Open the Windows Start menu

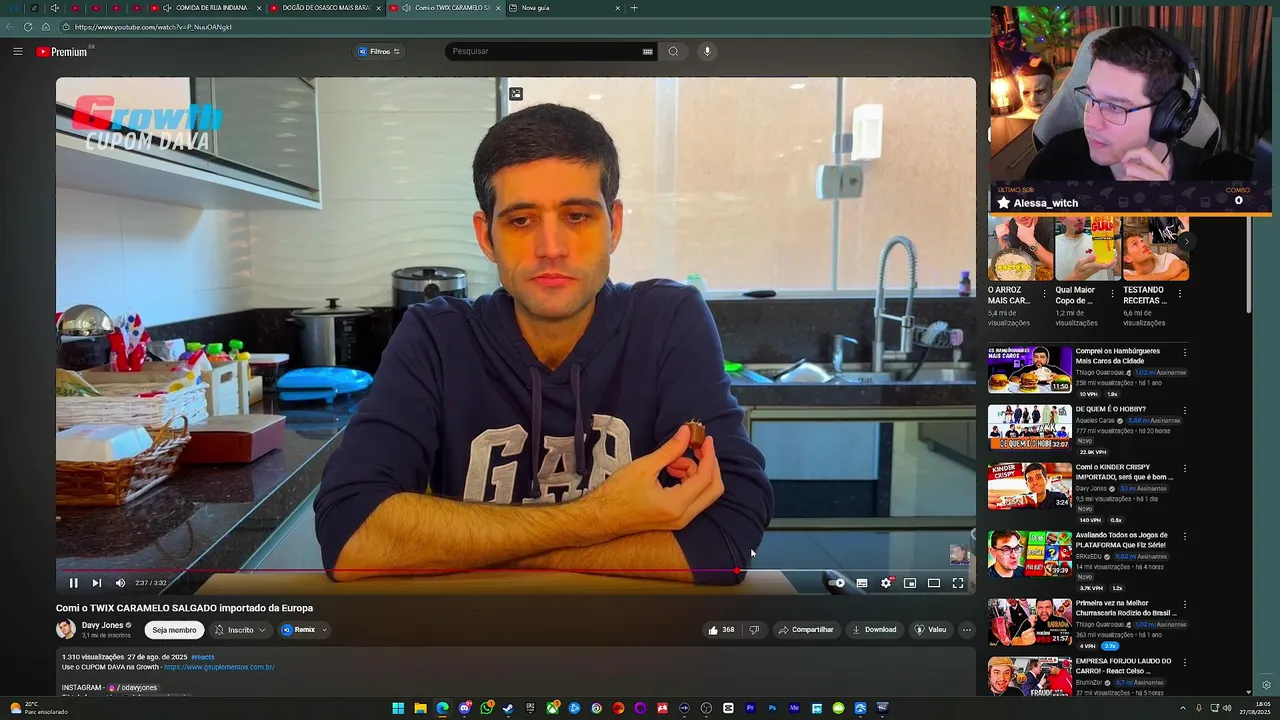398,708
